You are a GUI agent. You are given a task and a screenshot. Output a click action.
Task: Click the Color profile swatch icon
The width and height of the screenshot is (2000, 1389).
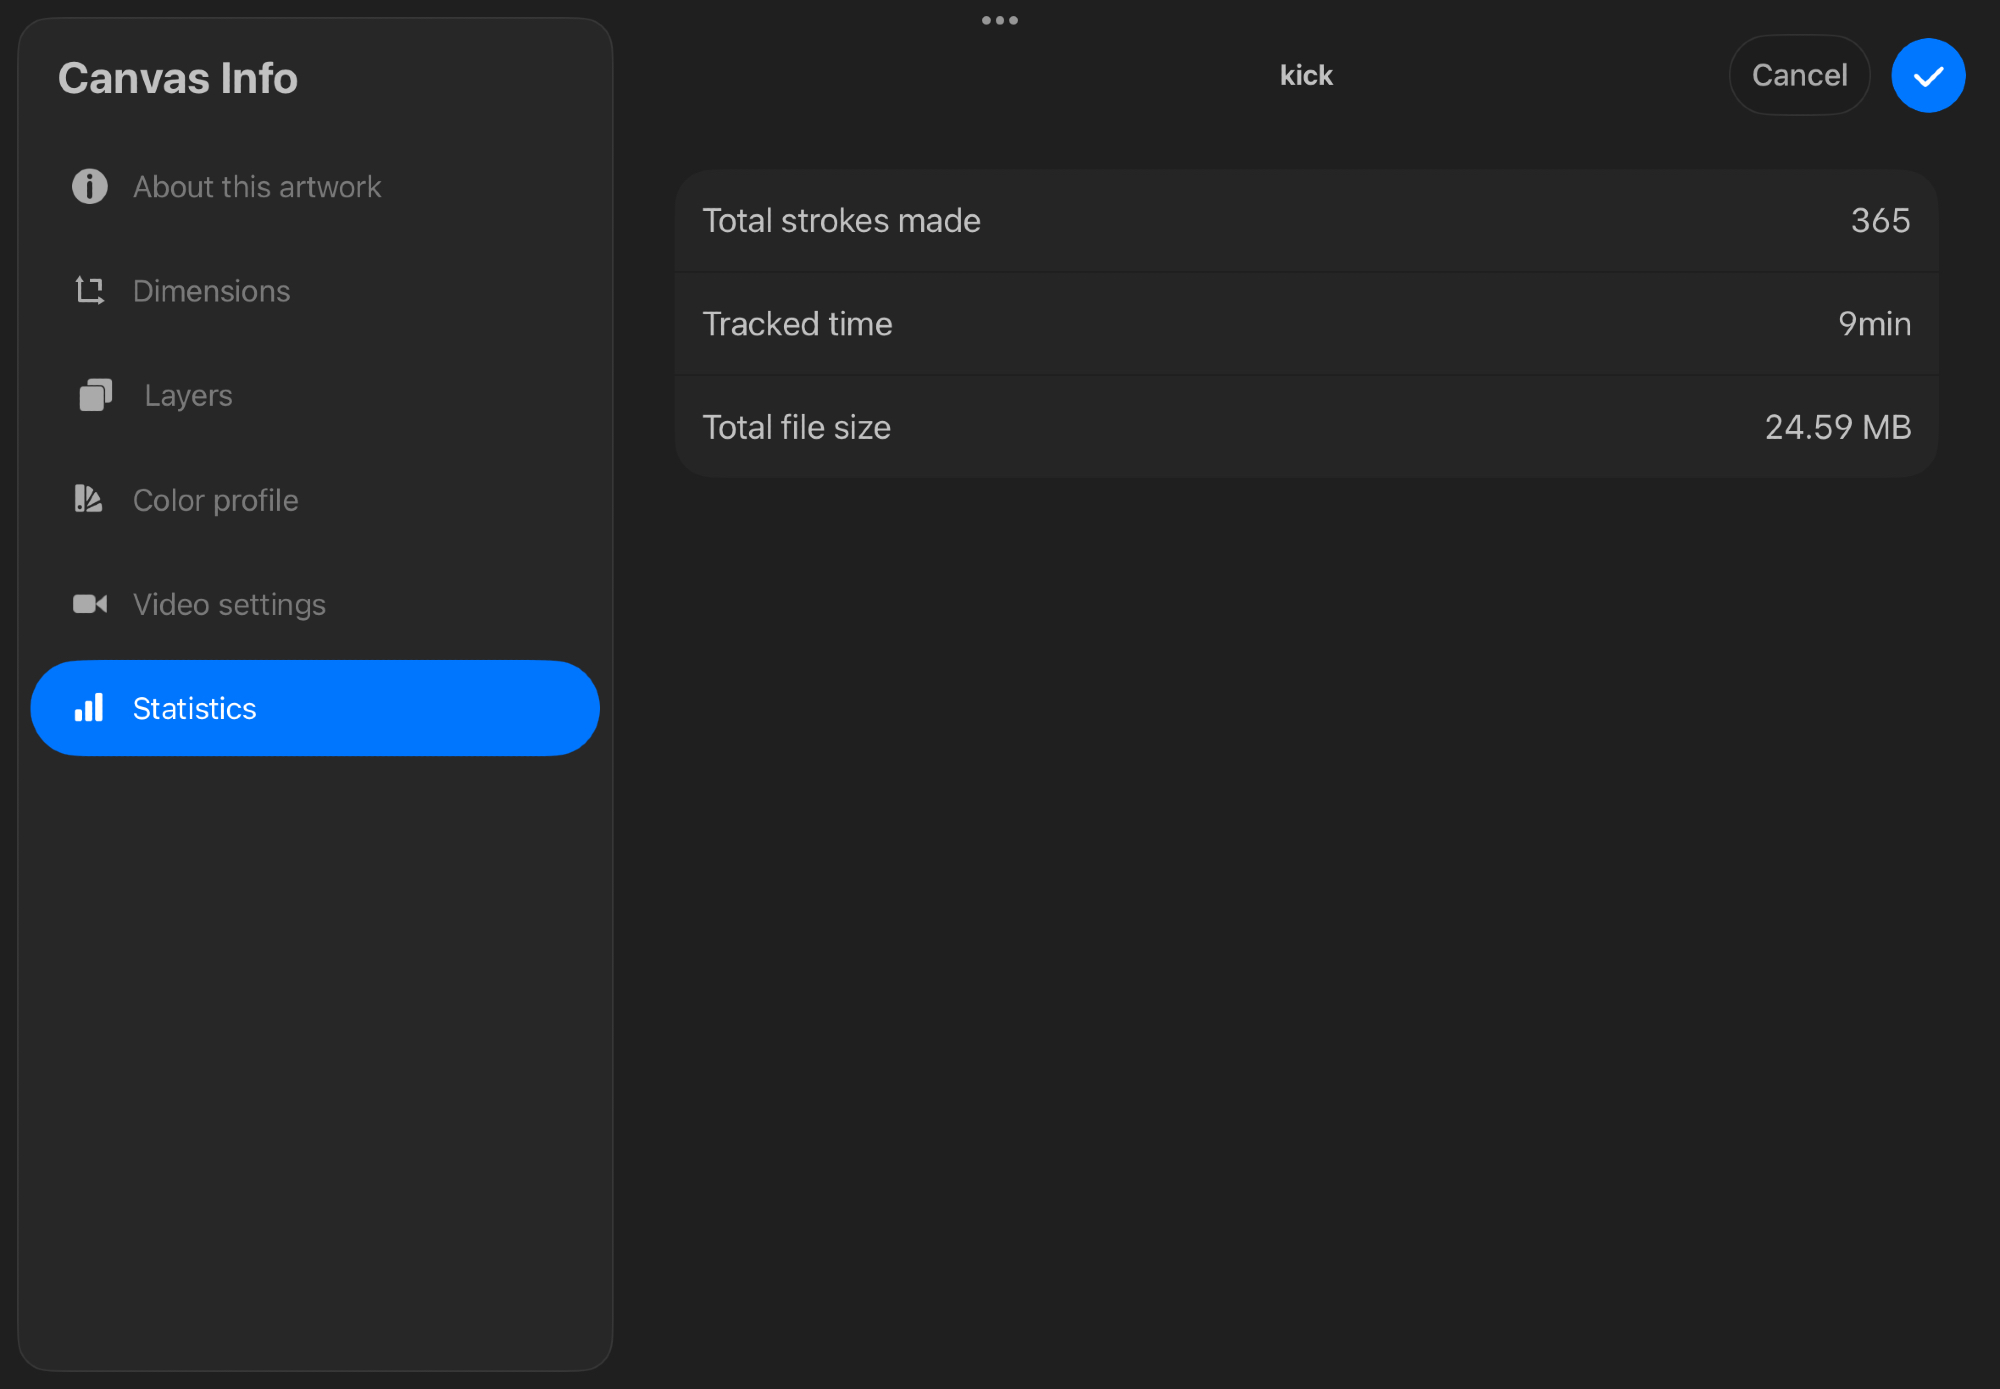coord(88,499)
